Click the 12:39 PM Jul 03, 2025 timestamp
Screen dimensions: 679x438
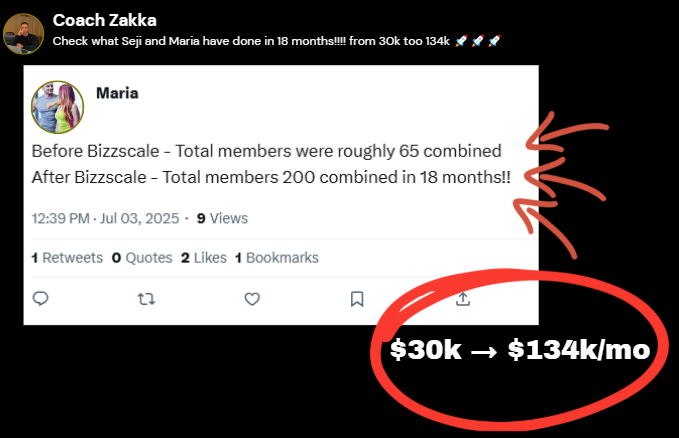click(x=108, y=218)
